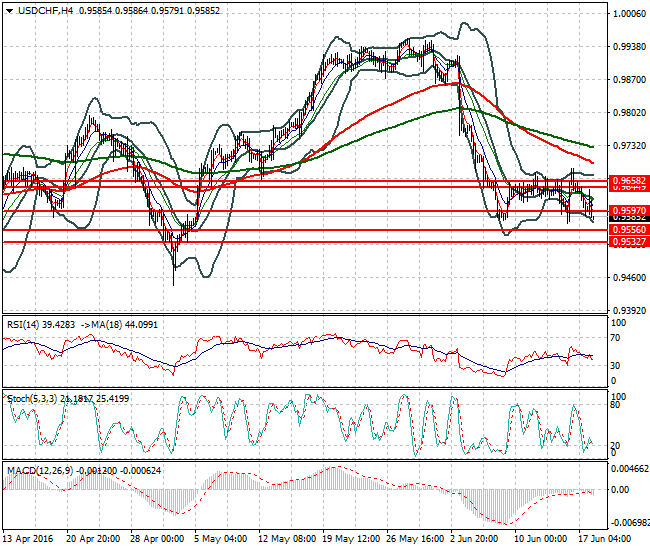This screenshot has width=650, height=550.
Task: Click the 80 level on Stochastic scale
Action: (616, 405)
